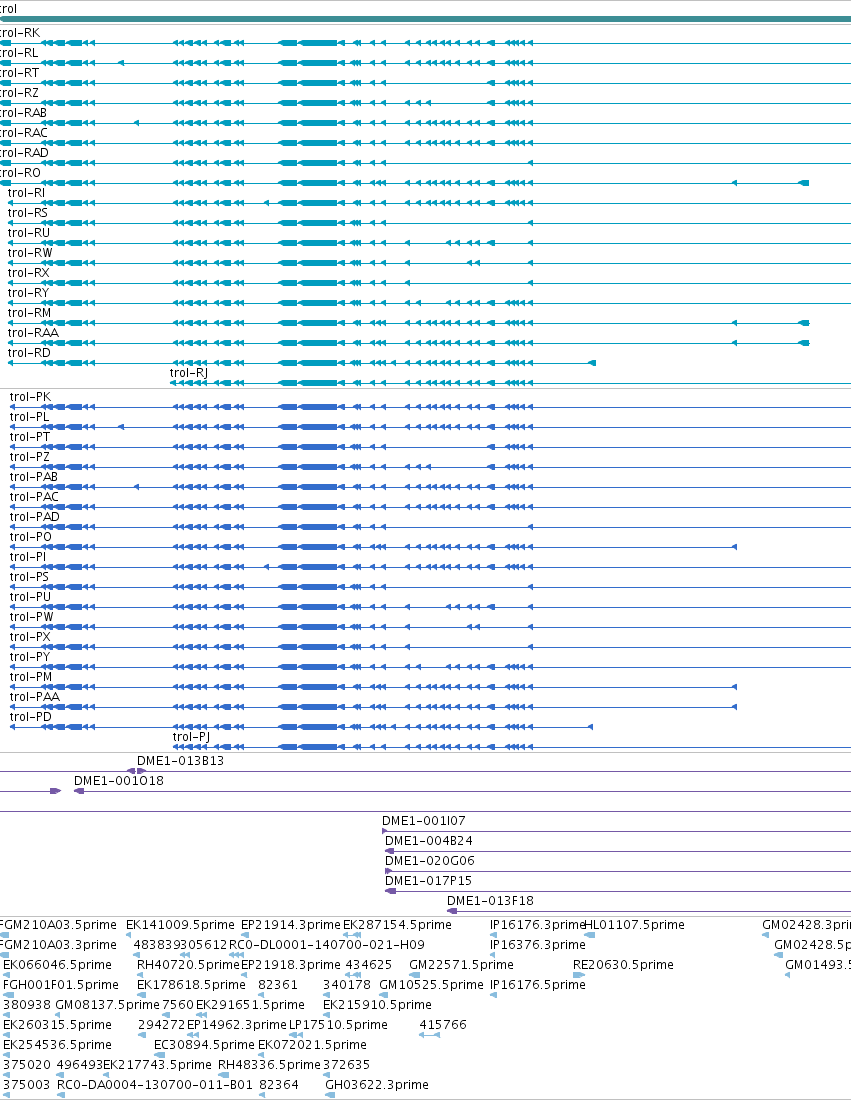Viewport: 851px width, 1100px height.
Task: Select transcript label trol-RY
Action: 29,293
